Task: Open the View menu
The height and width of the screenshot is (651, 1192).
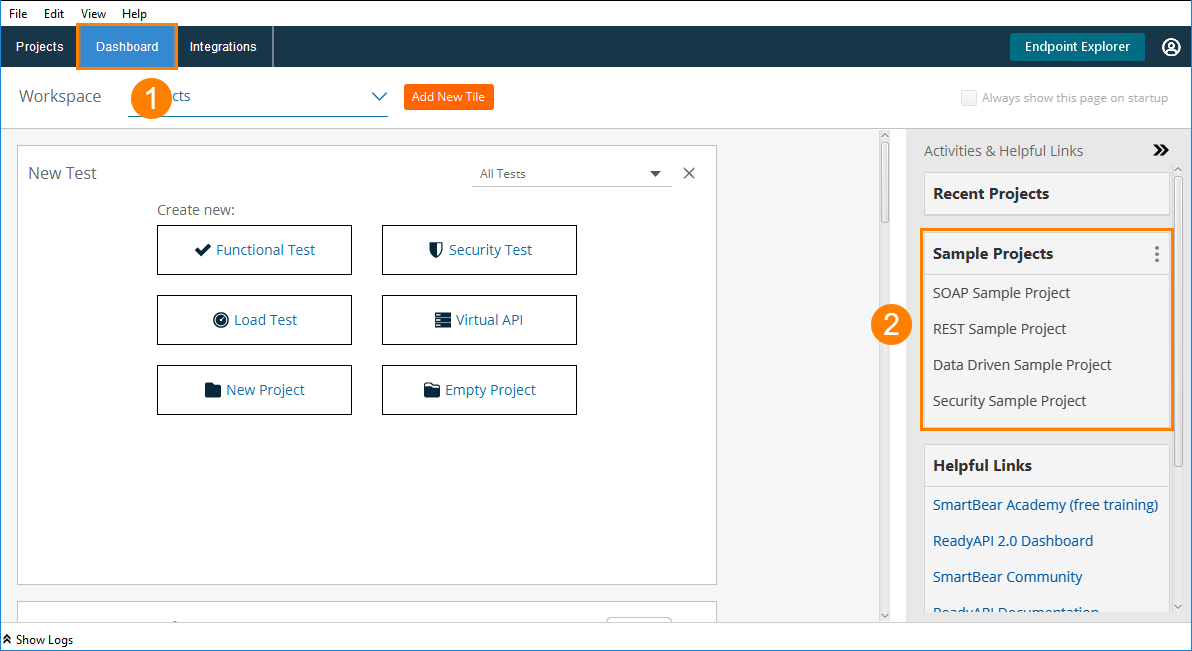Action: (x=92, y=13)
